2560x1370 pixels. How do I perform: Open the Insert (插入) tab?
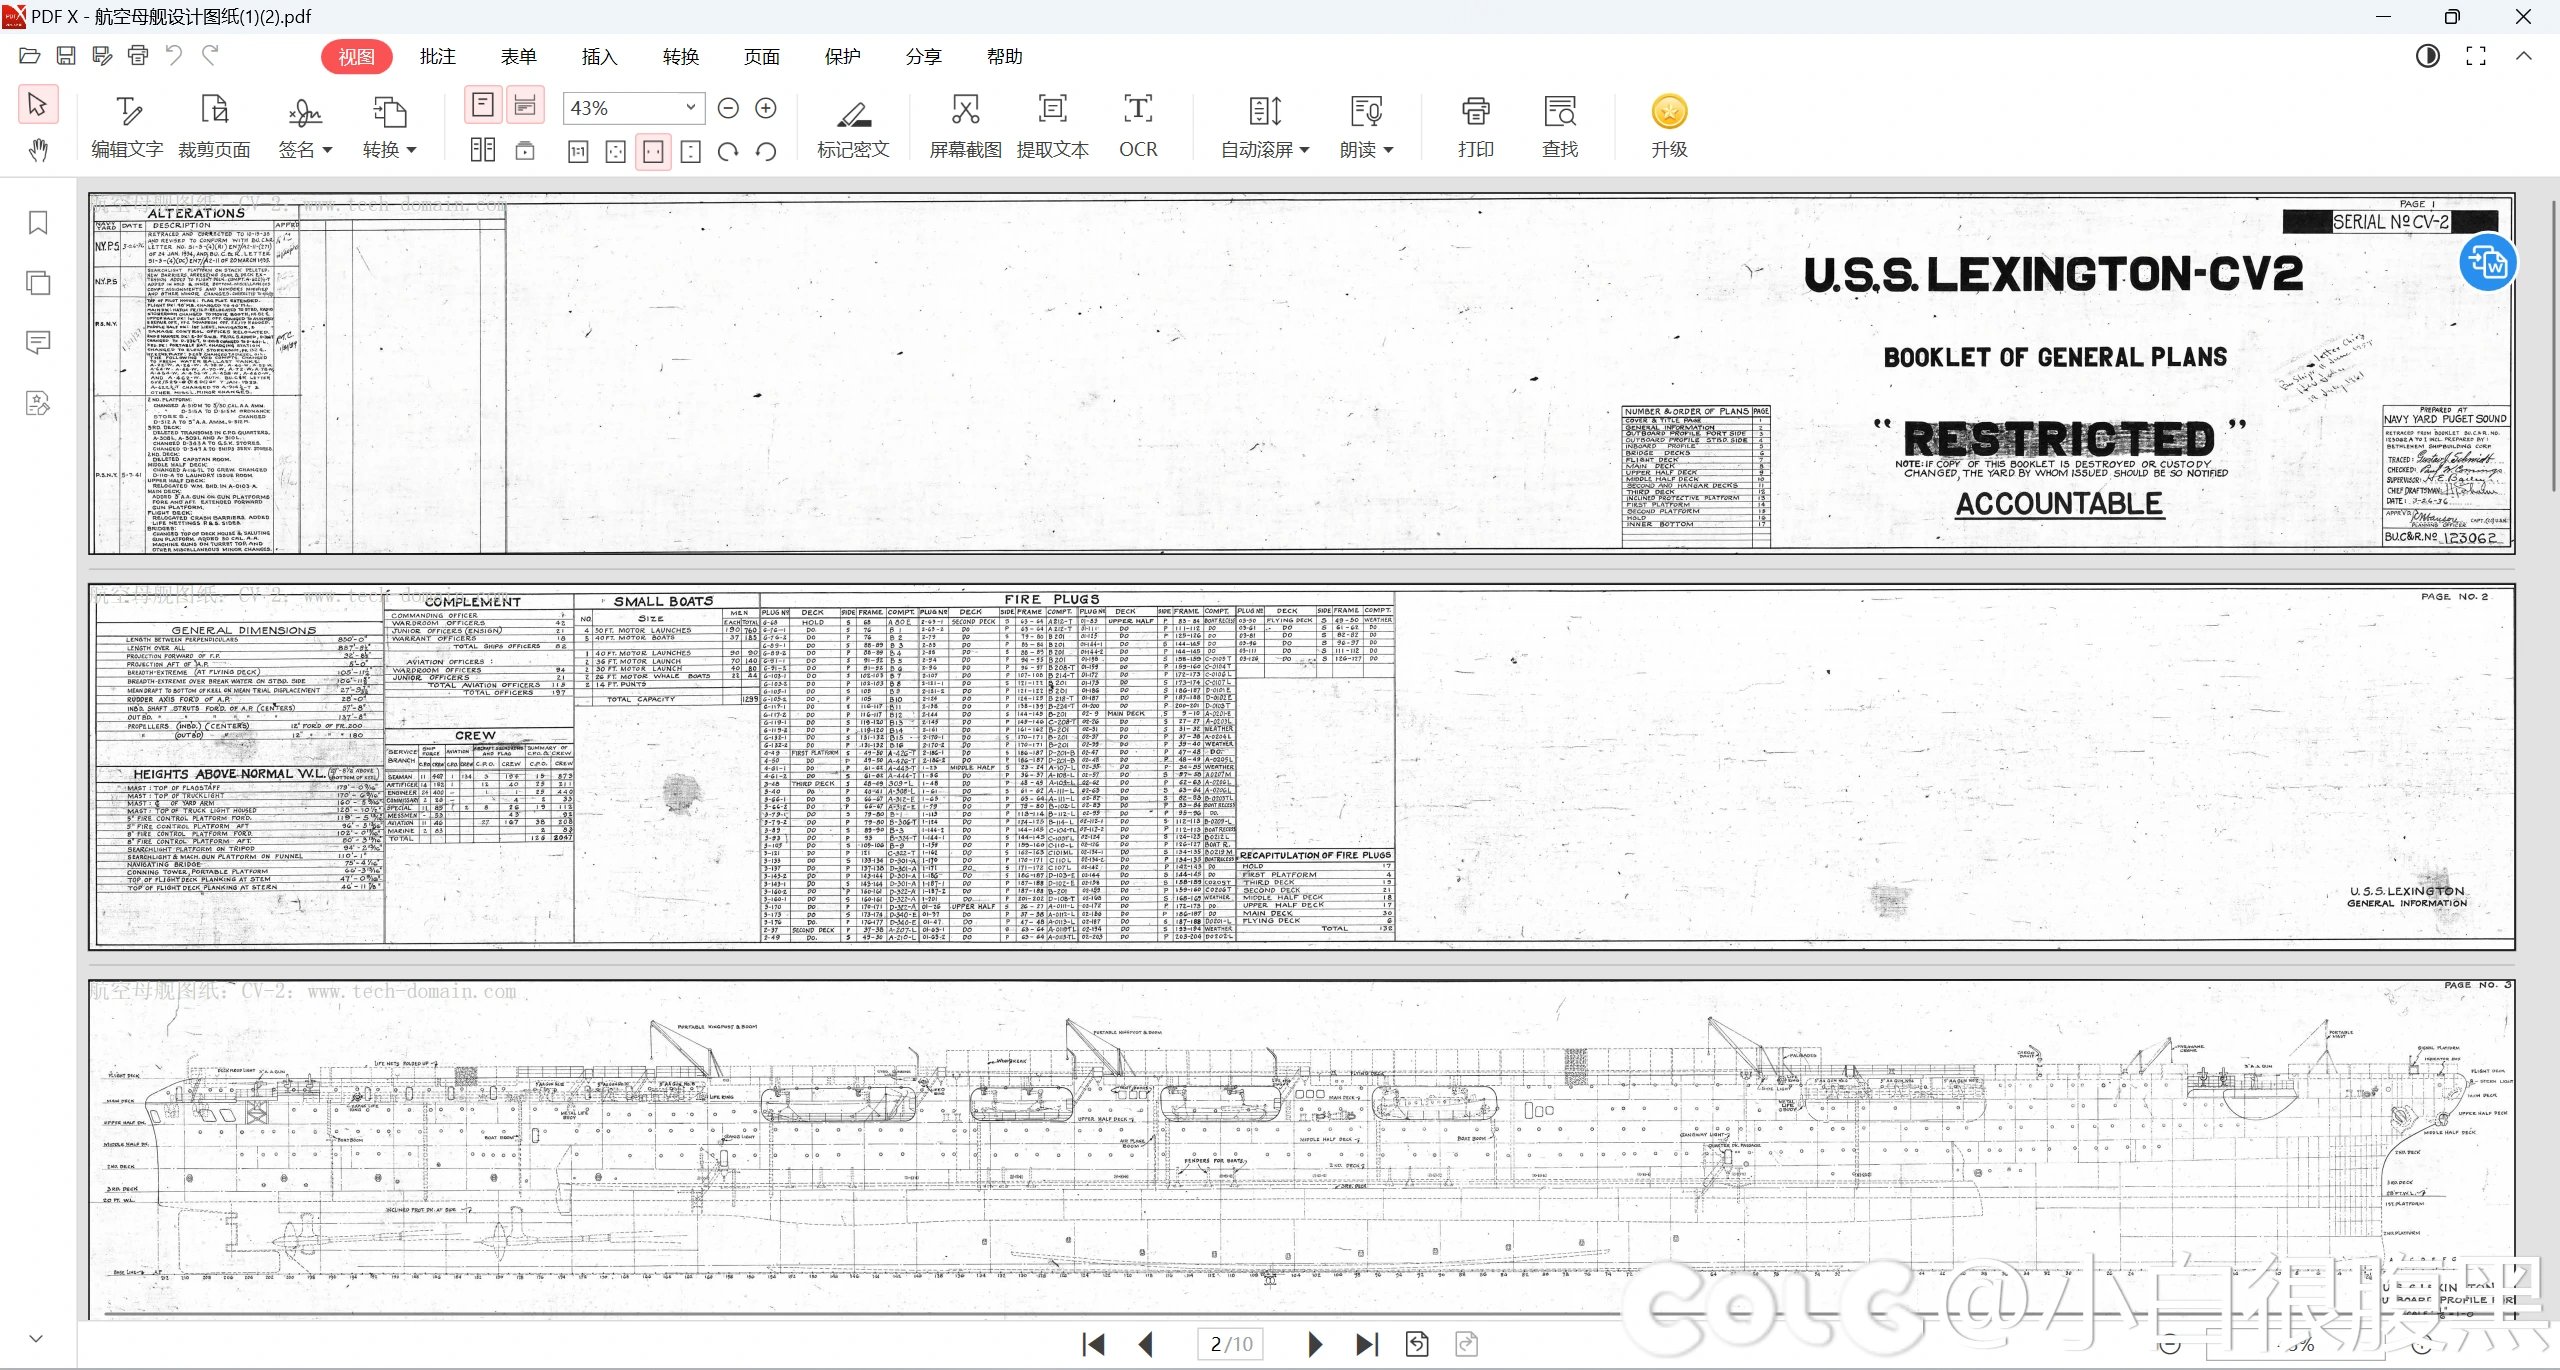(600, 57)
